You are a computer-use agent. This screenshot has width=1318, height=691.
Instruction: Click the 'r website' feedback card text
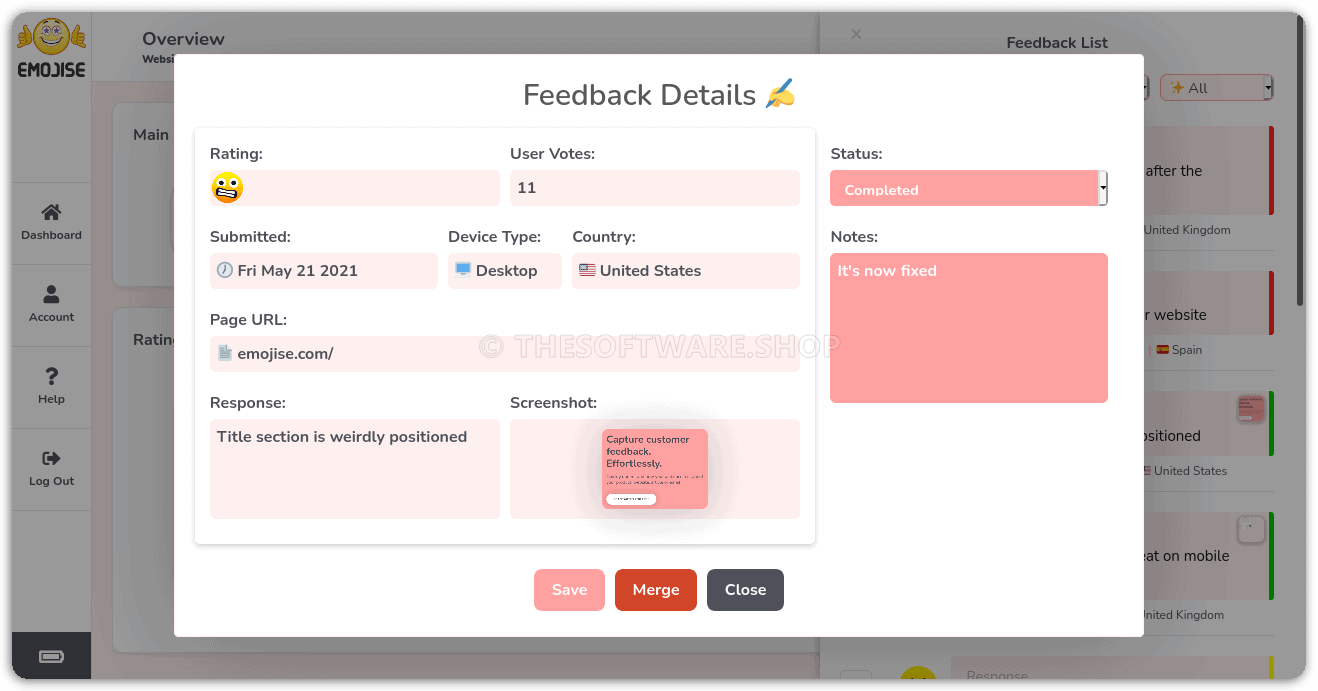coord(1176,315)
